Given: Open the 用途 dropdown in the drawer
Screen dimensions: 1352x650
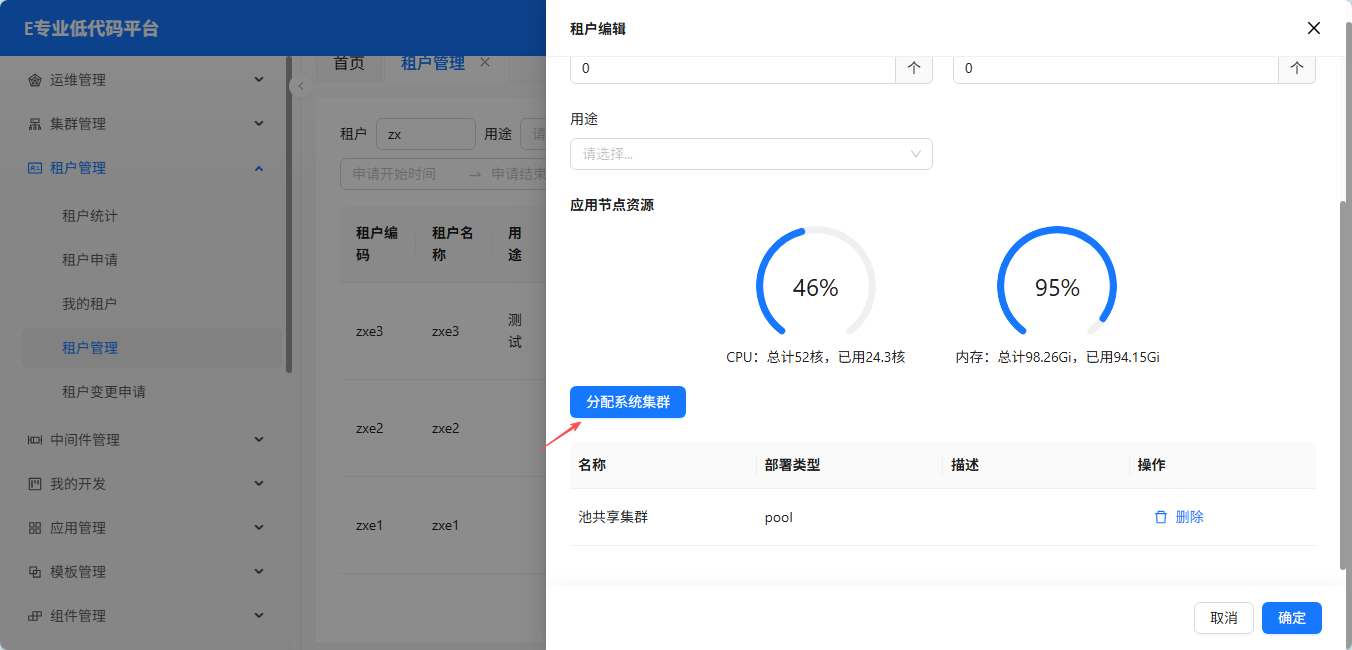Looking at the screenshot, I should coord(751,154).
